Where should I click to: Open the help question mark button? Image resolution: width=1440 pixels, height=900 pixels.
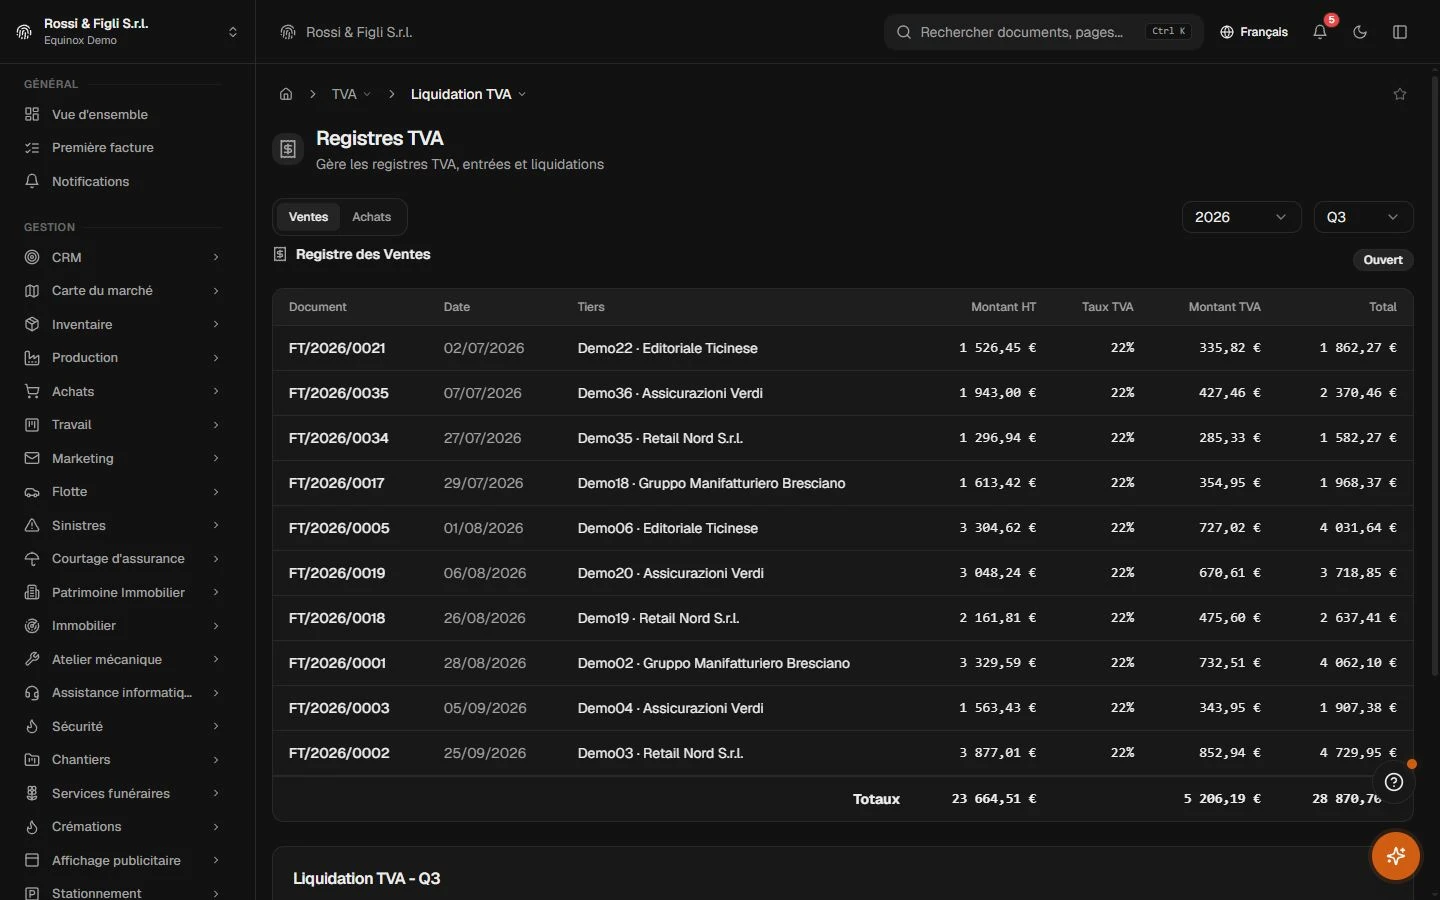[x=1394, y=782]
